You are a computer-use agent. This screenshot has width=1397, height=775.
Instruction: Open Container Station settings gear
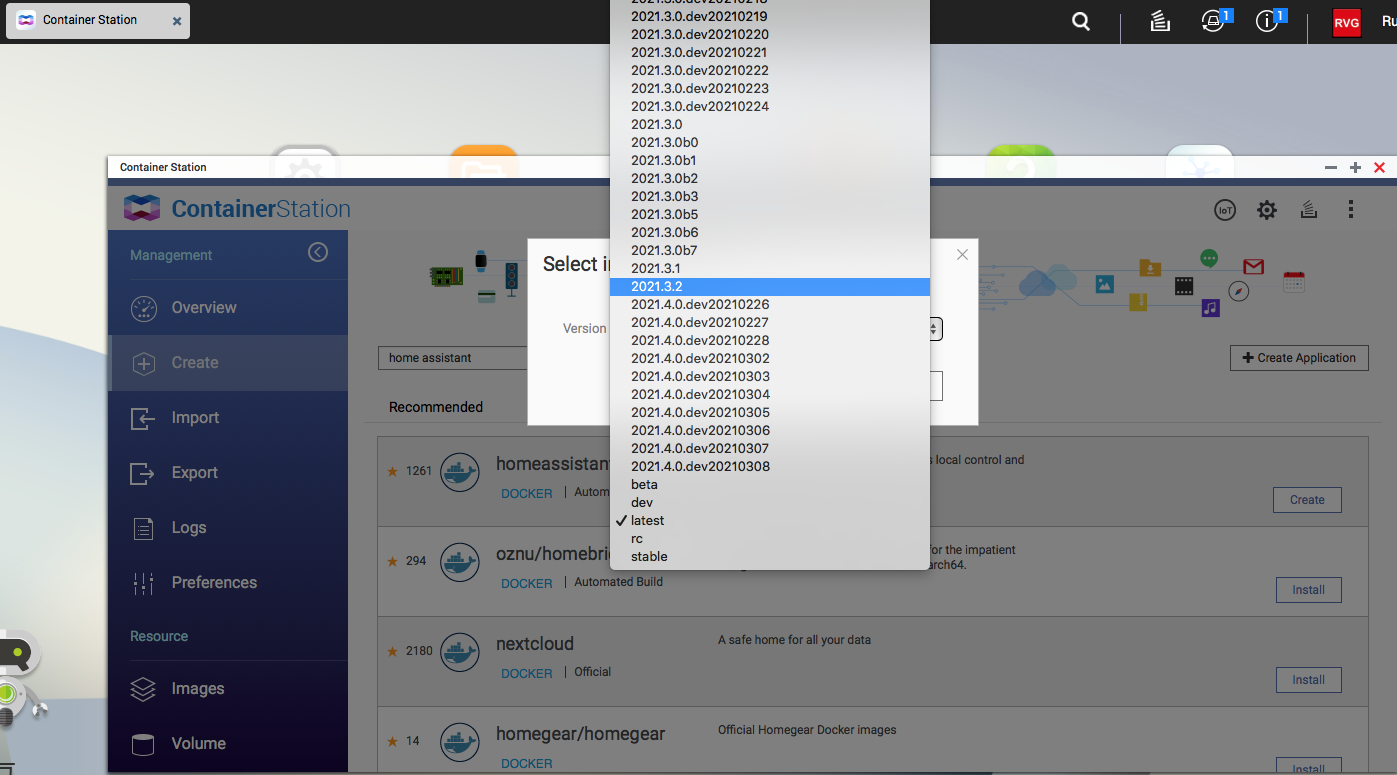1267,210
